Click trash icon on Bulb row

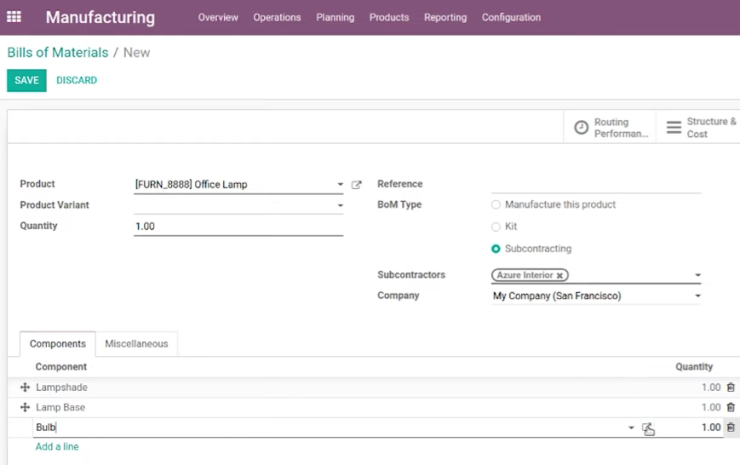pyautogui.click(x=731, y=427)
